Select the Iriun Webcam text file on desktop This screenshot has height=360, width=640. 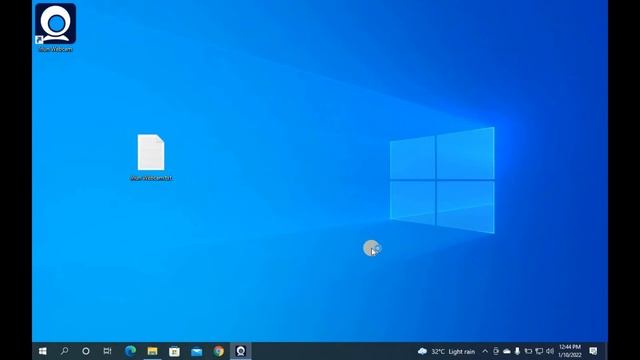tap(151, 157)
